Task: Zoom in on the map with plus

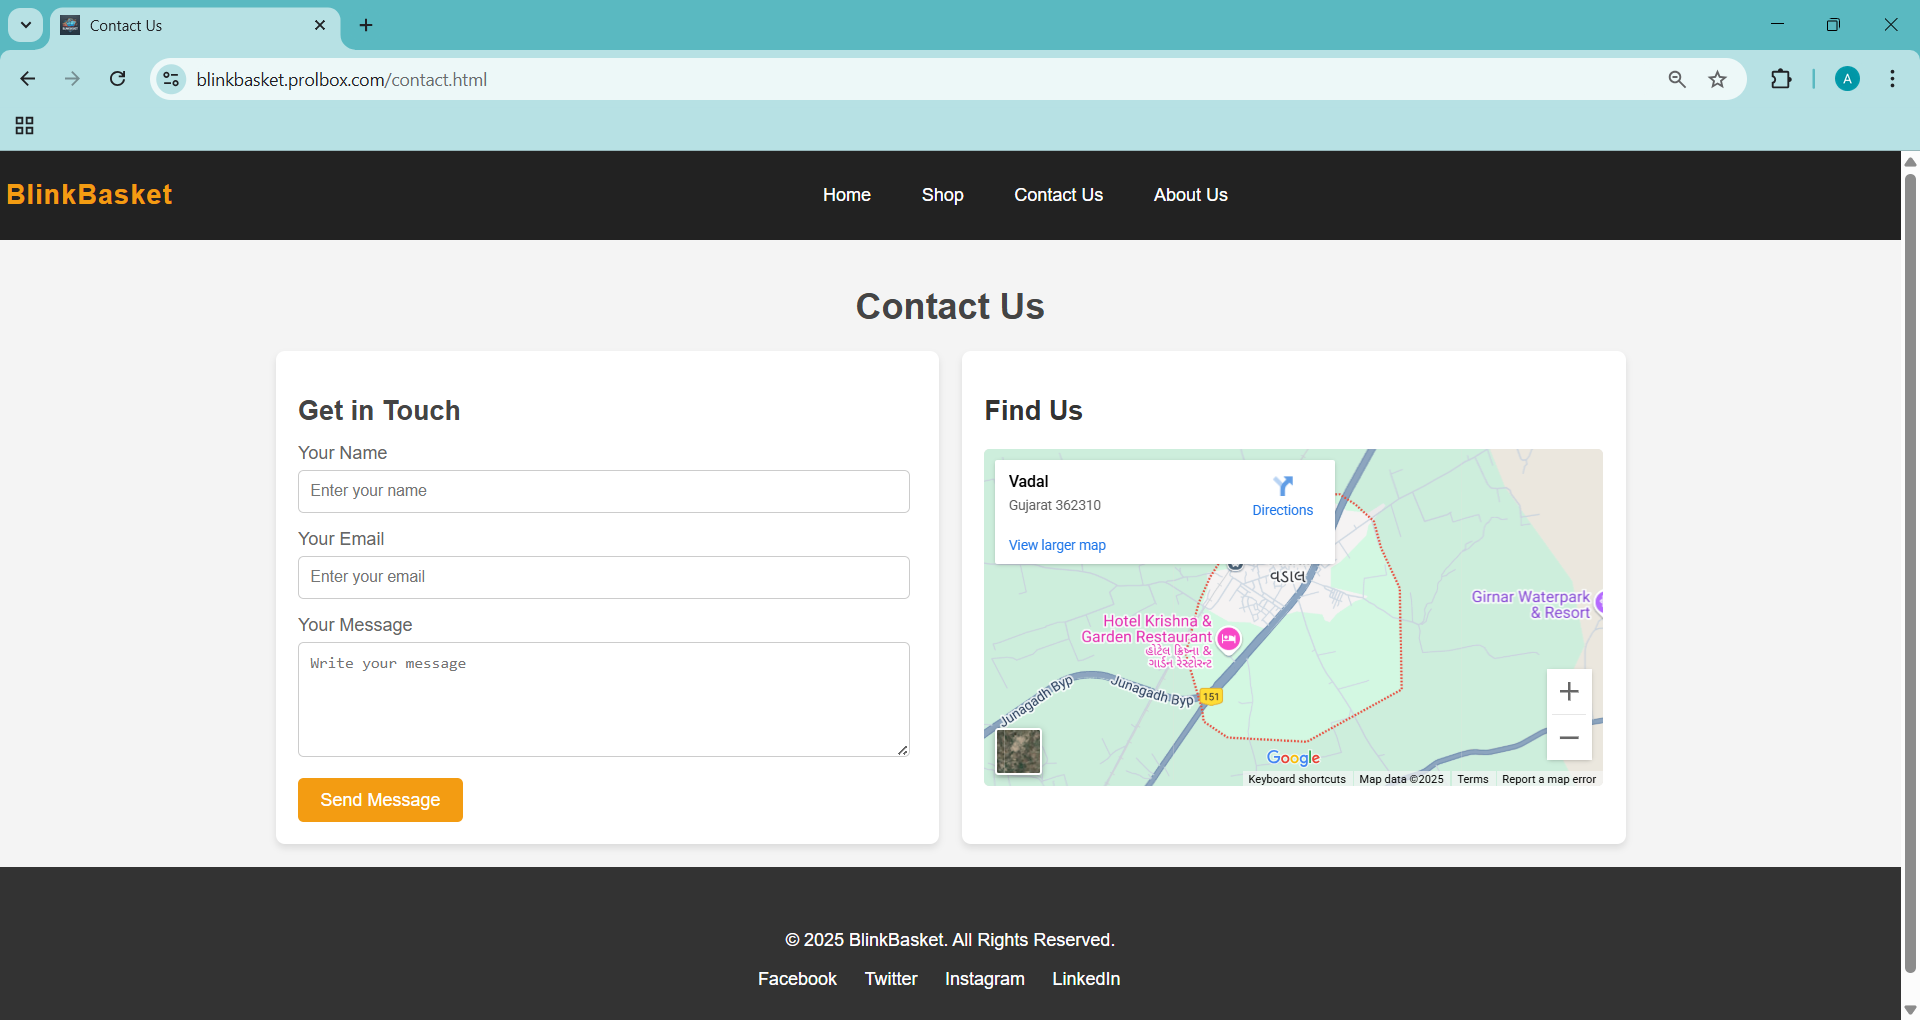Action: 1568,692
